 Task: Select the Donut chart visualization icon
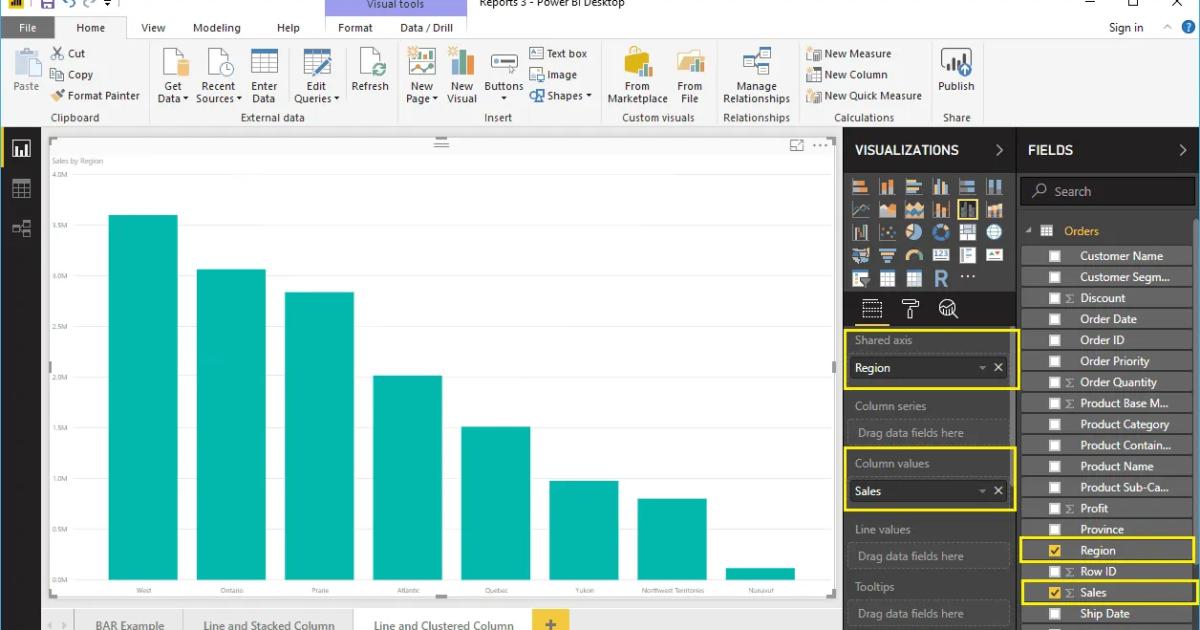click(940, 232)
